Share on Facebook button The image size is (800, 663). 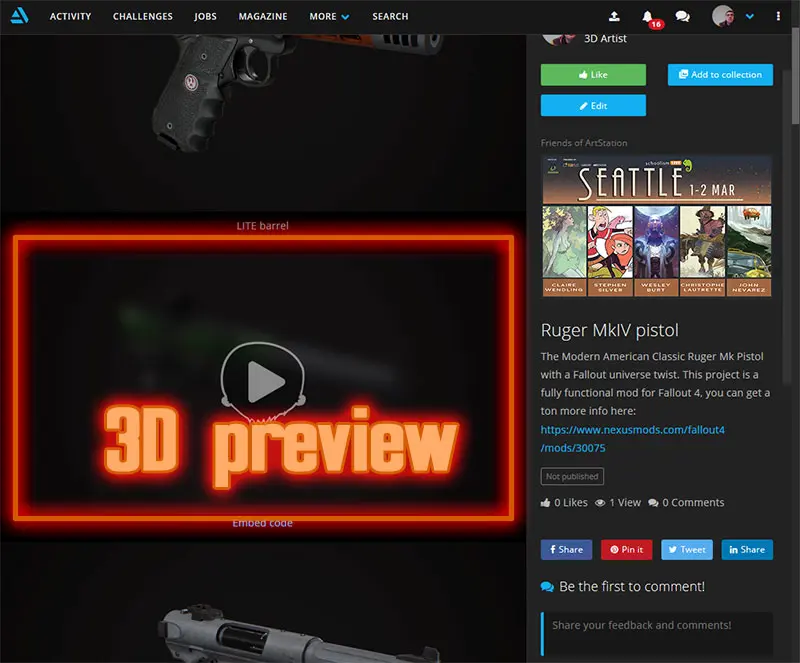coord(566,550)
